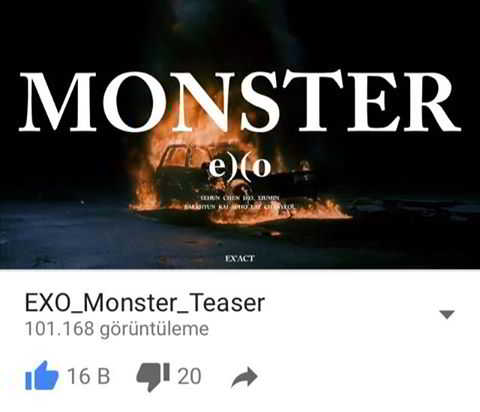Select the EXO_Monster_Teaser video title
Viewport: 480px width, 412px height.
point(145,303)
